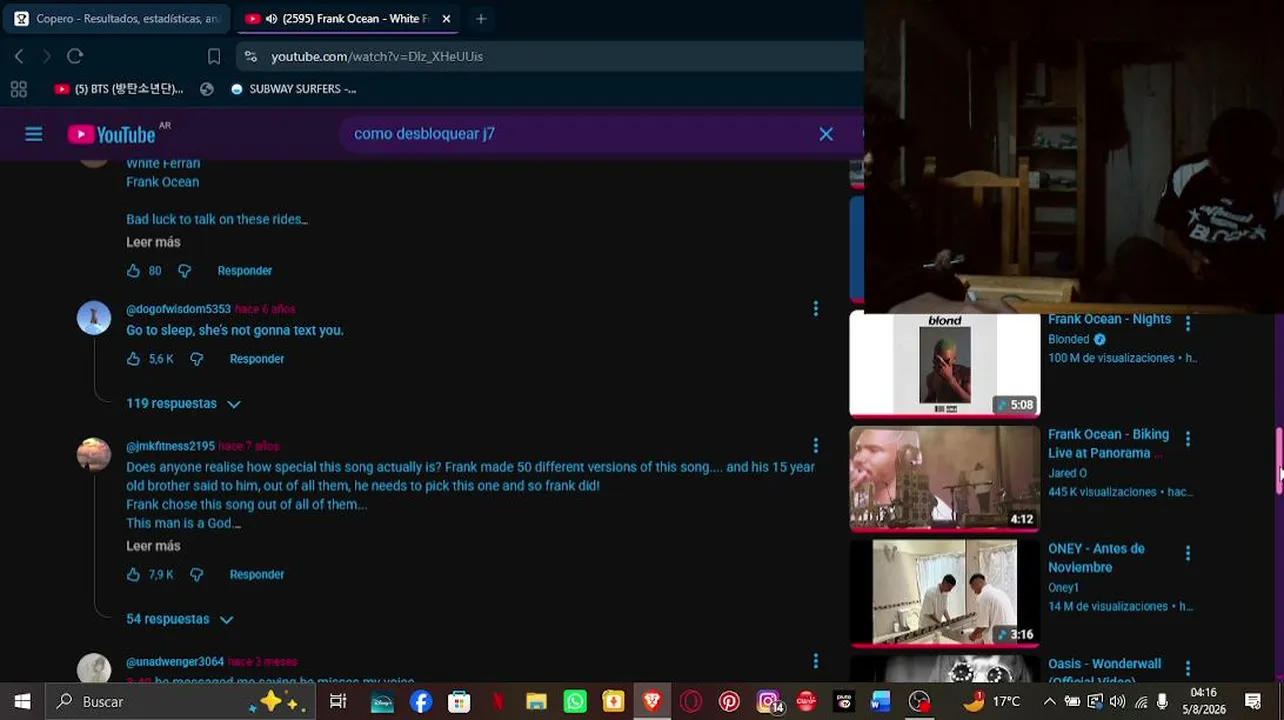Reply to the comment with 80 likes
This screenshot has width=1284, height=720.
(245, 271)
